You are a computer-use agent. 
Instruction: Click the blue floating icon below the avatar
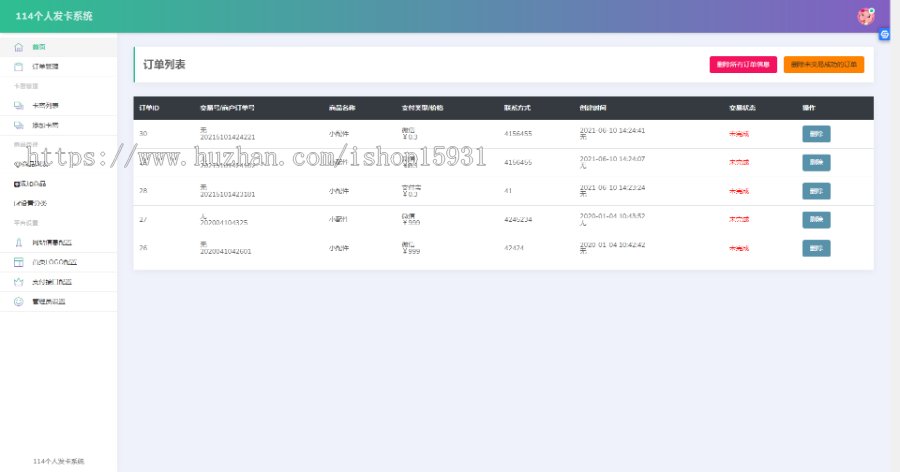885,34
